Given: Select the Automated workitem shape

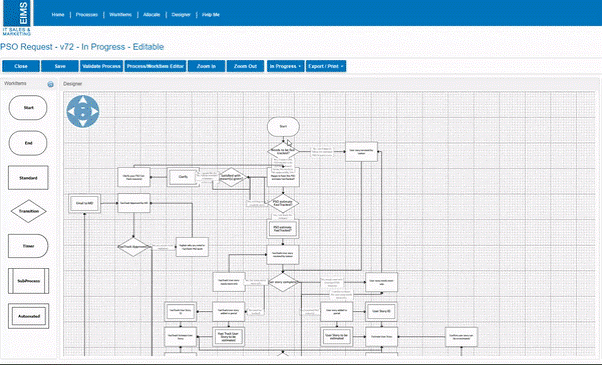Looking at the screenshot, I should [x=28, y=316].
